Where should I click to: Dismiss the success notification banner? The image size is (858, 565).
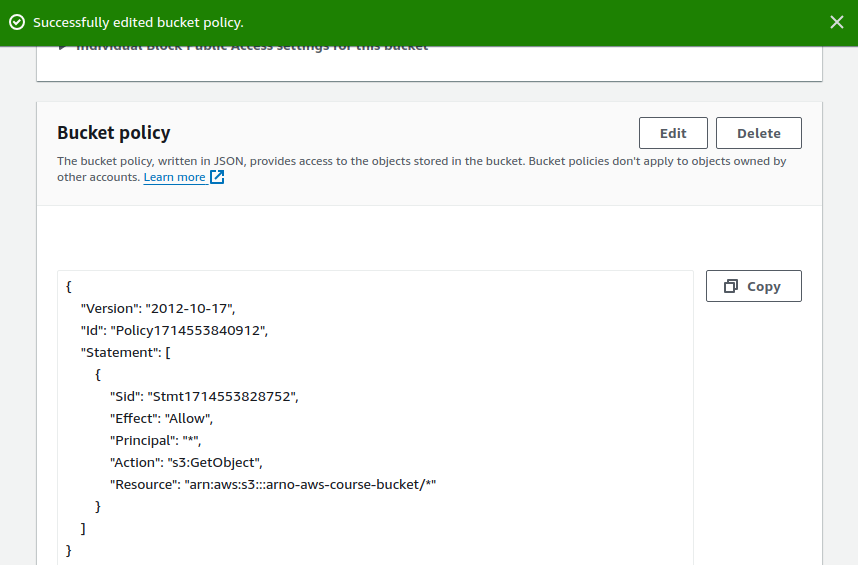click(x=836, y=22)
